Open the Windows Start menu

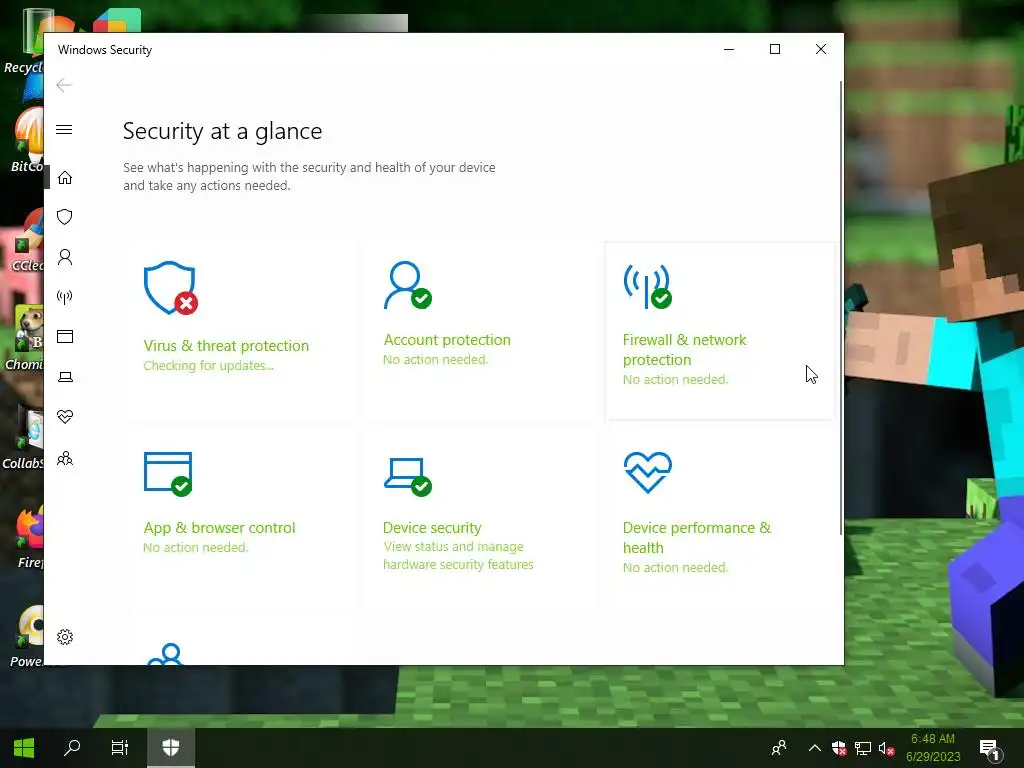(24, 748)
